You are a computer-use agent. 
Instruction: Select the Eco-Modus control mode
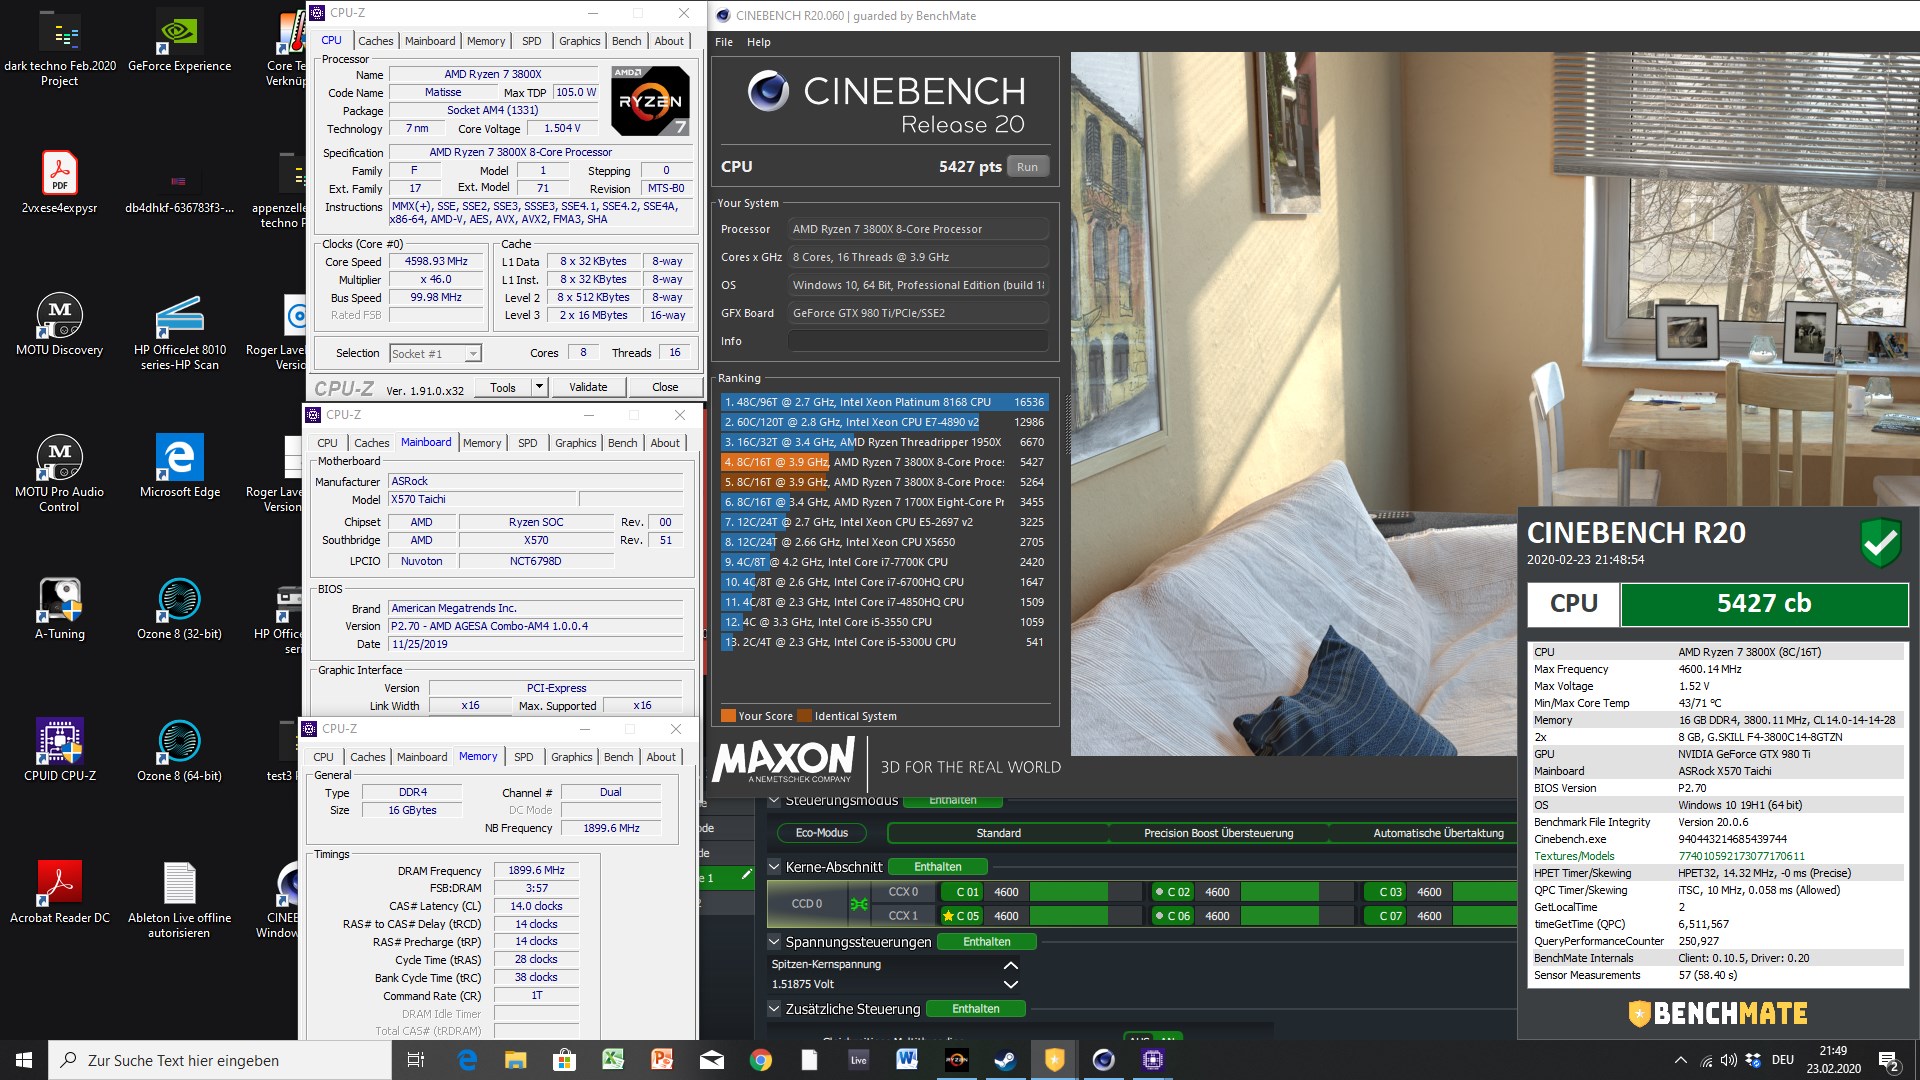[x=821, y=833]
